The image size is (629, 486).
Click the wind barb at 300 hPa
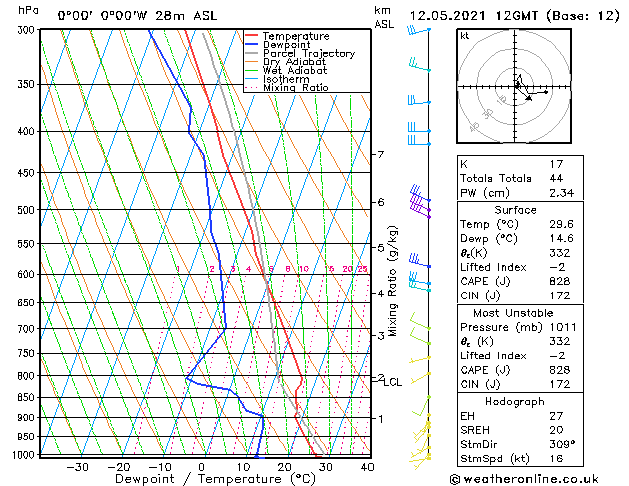click(x=419, y=30)
